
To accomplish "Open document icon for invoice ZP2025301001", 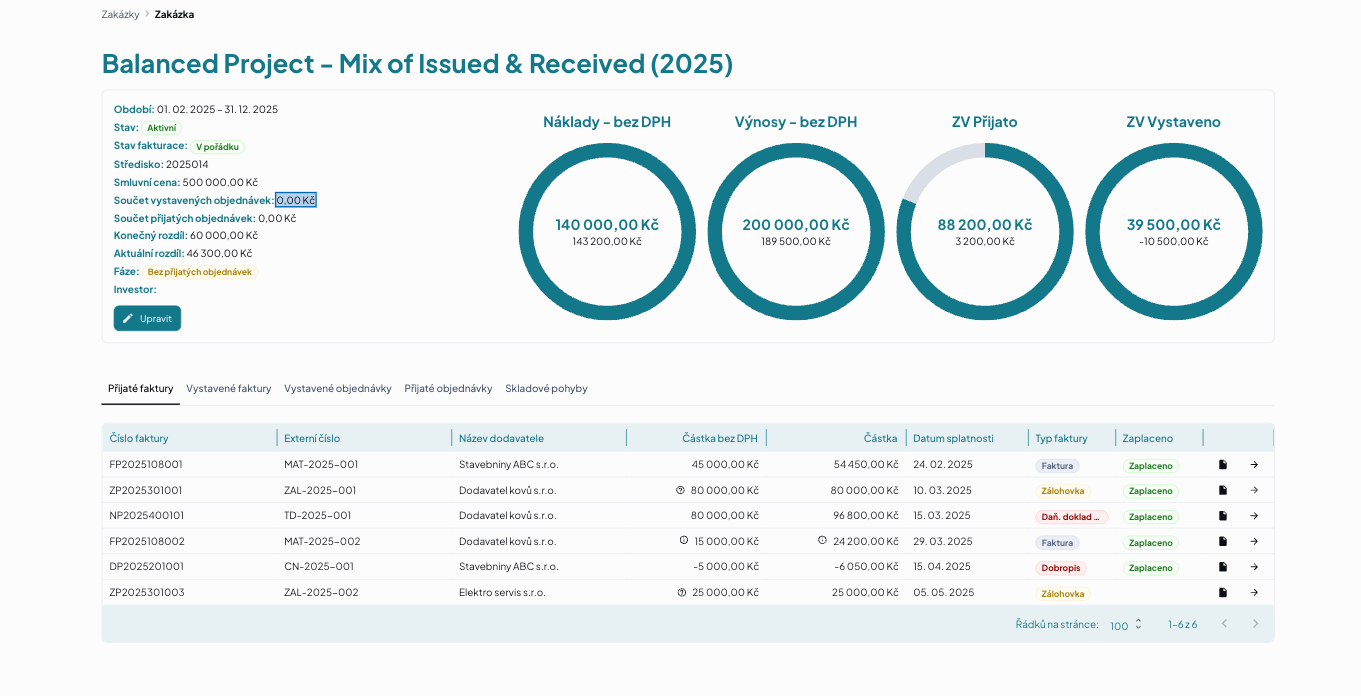I will tap(1222, 490).
